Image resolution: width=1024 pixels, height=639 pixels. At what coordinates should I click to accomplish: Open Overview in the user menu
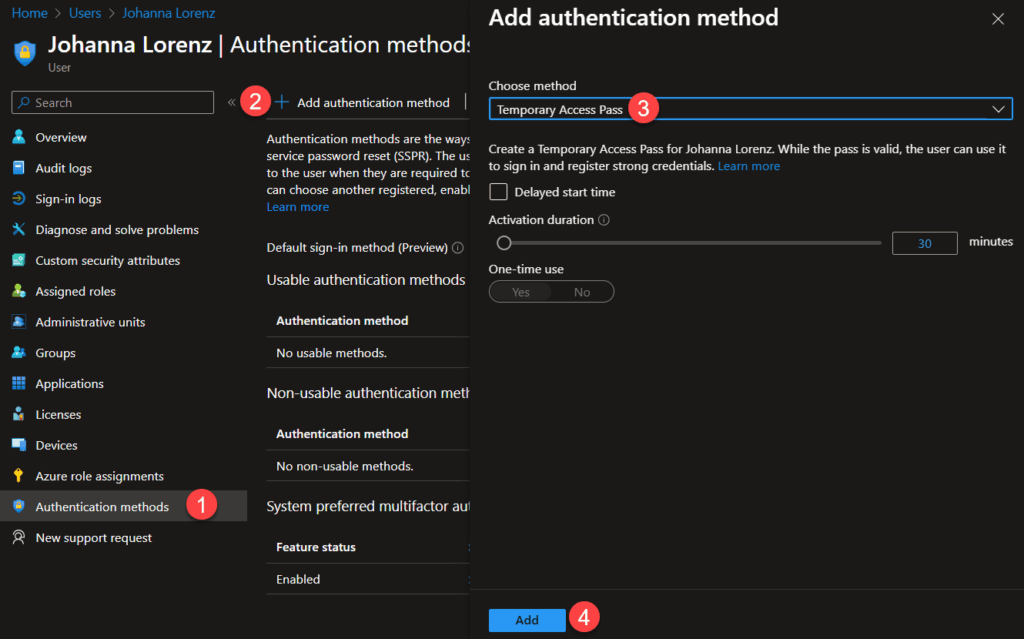click(x=61, y=137)
